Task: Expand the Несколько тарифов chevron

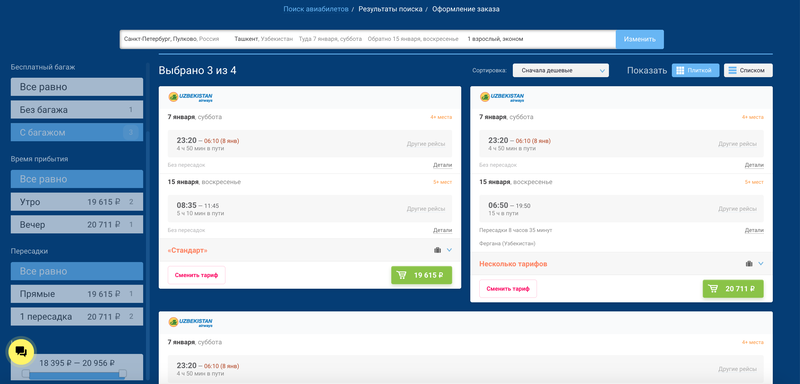Action: 761,264
